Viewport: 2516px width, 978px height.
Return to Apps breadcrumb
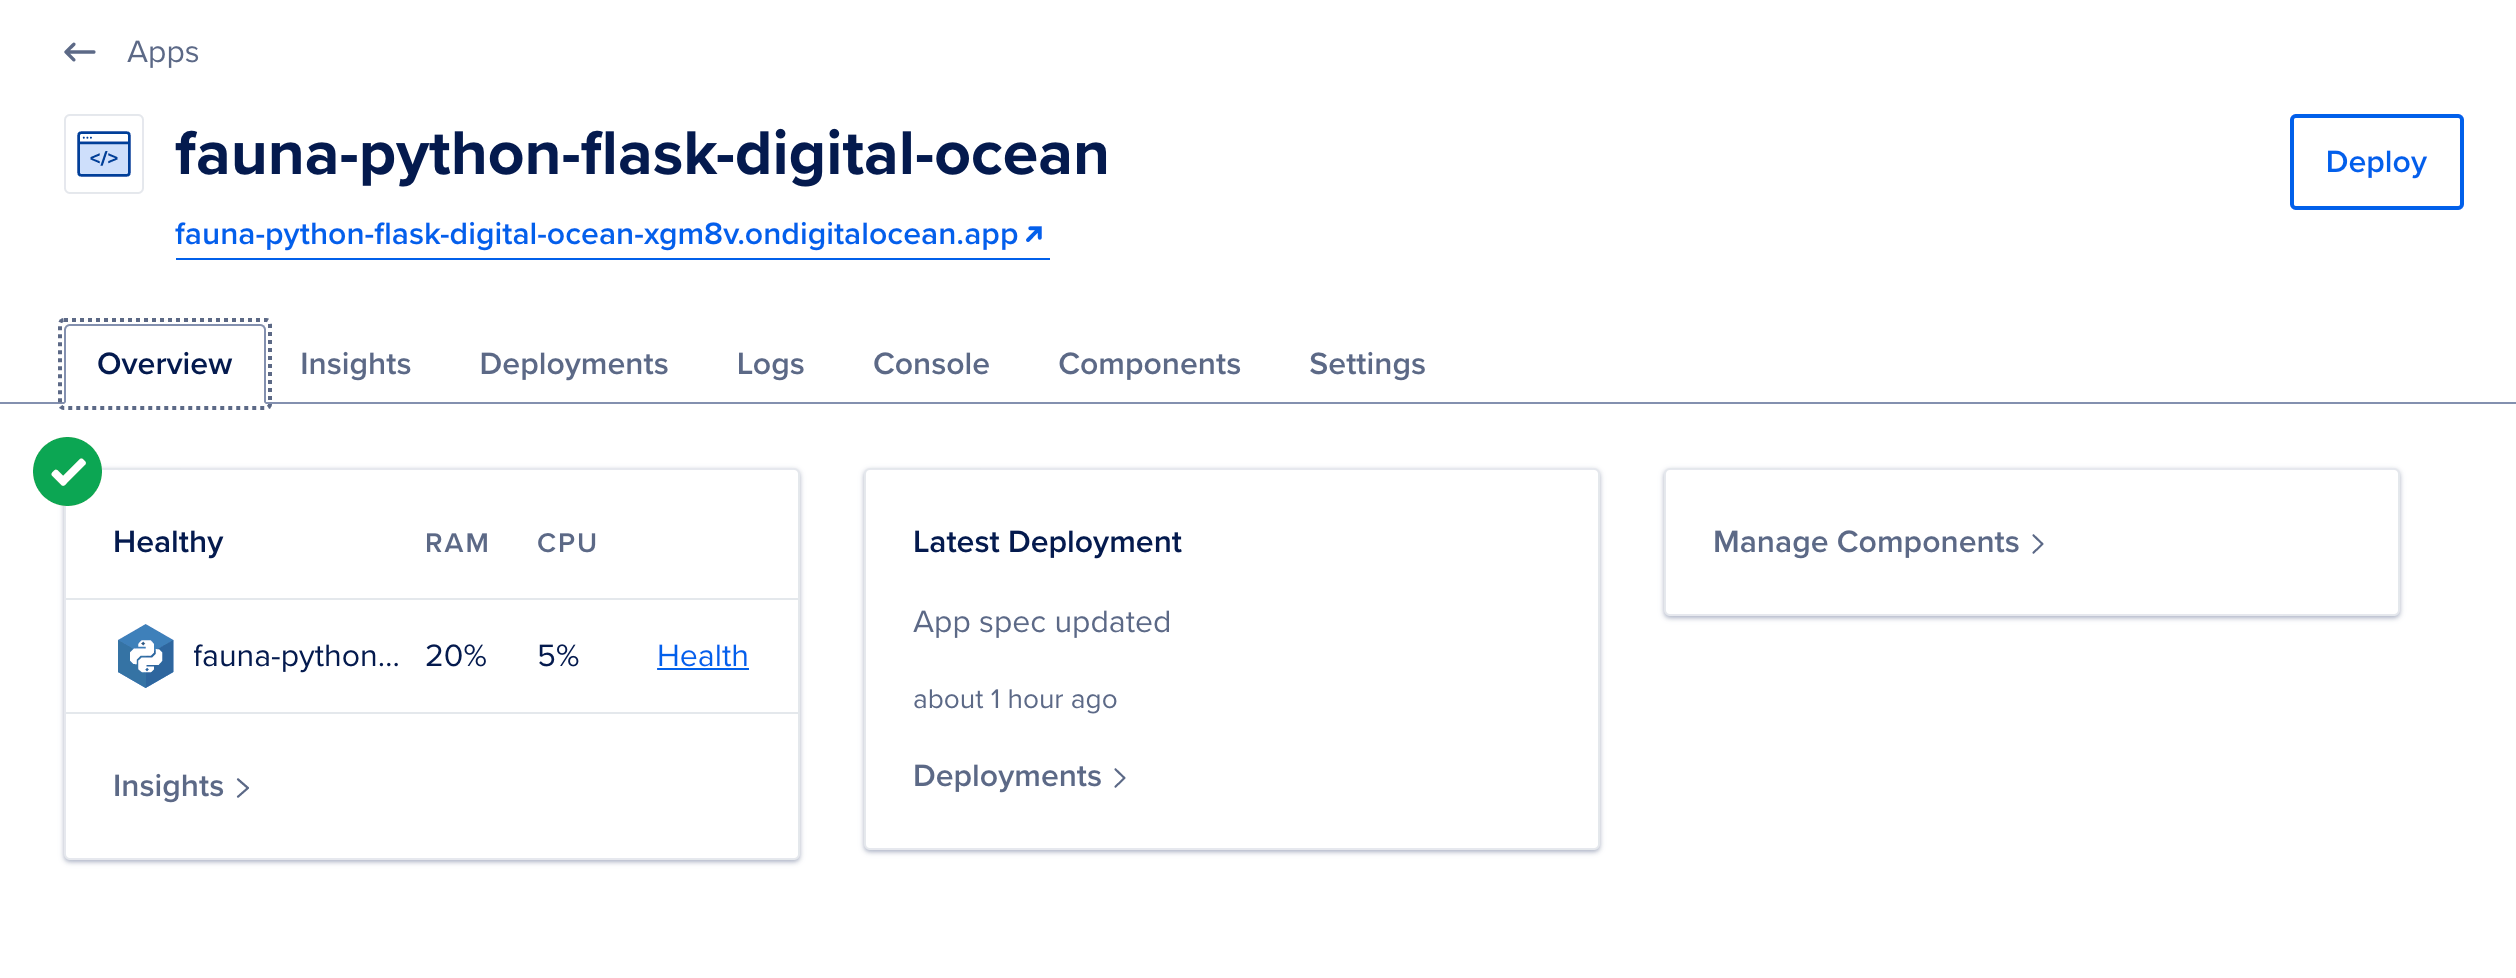pos(163,52)
